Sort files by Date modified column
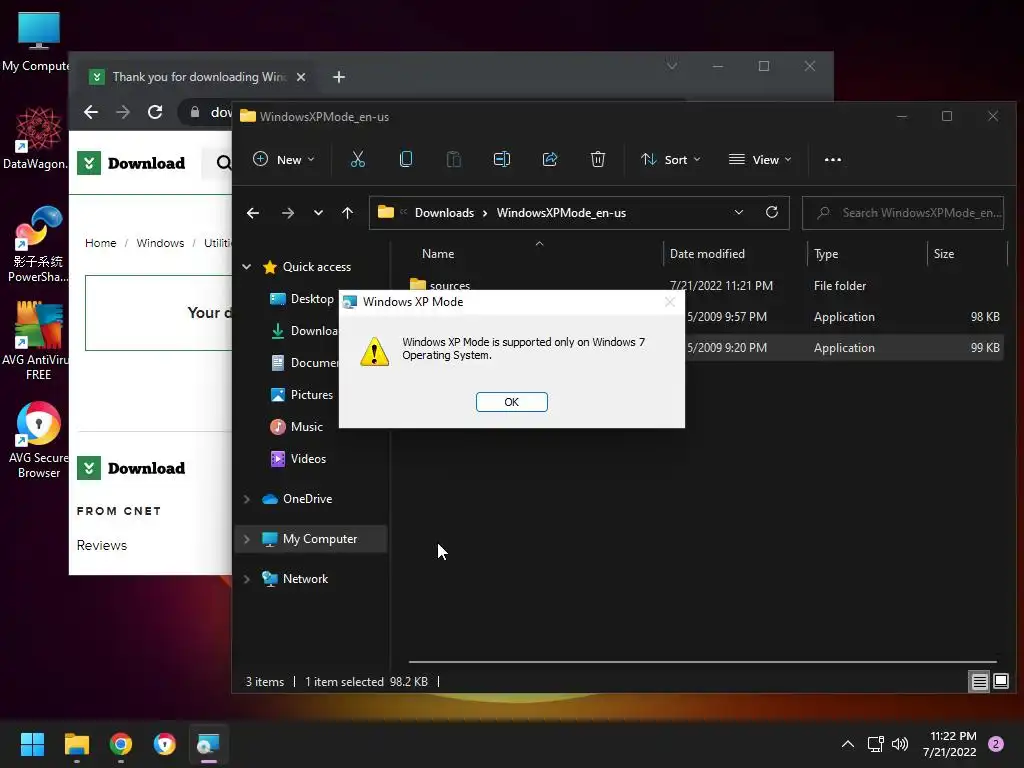This screenshot has width=1024, height=768. (707, 253)
